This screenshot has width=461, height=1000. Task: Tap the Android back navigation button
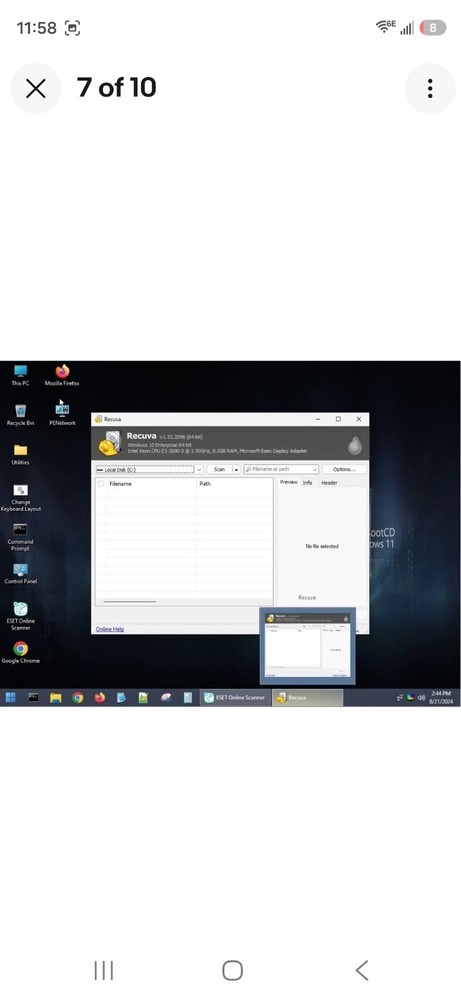[362, 970]
